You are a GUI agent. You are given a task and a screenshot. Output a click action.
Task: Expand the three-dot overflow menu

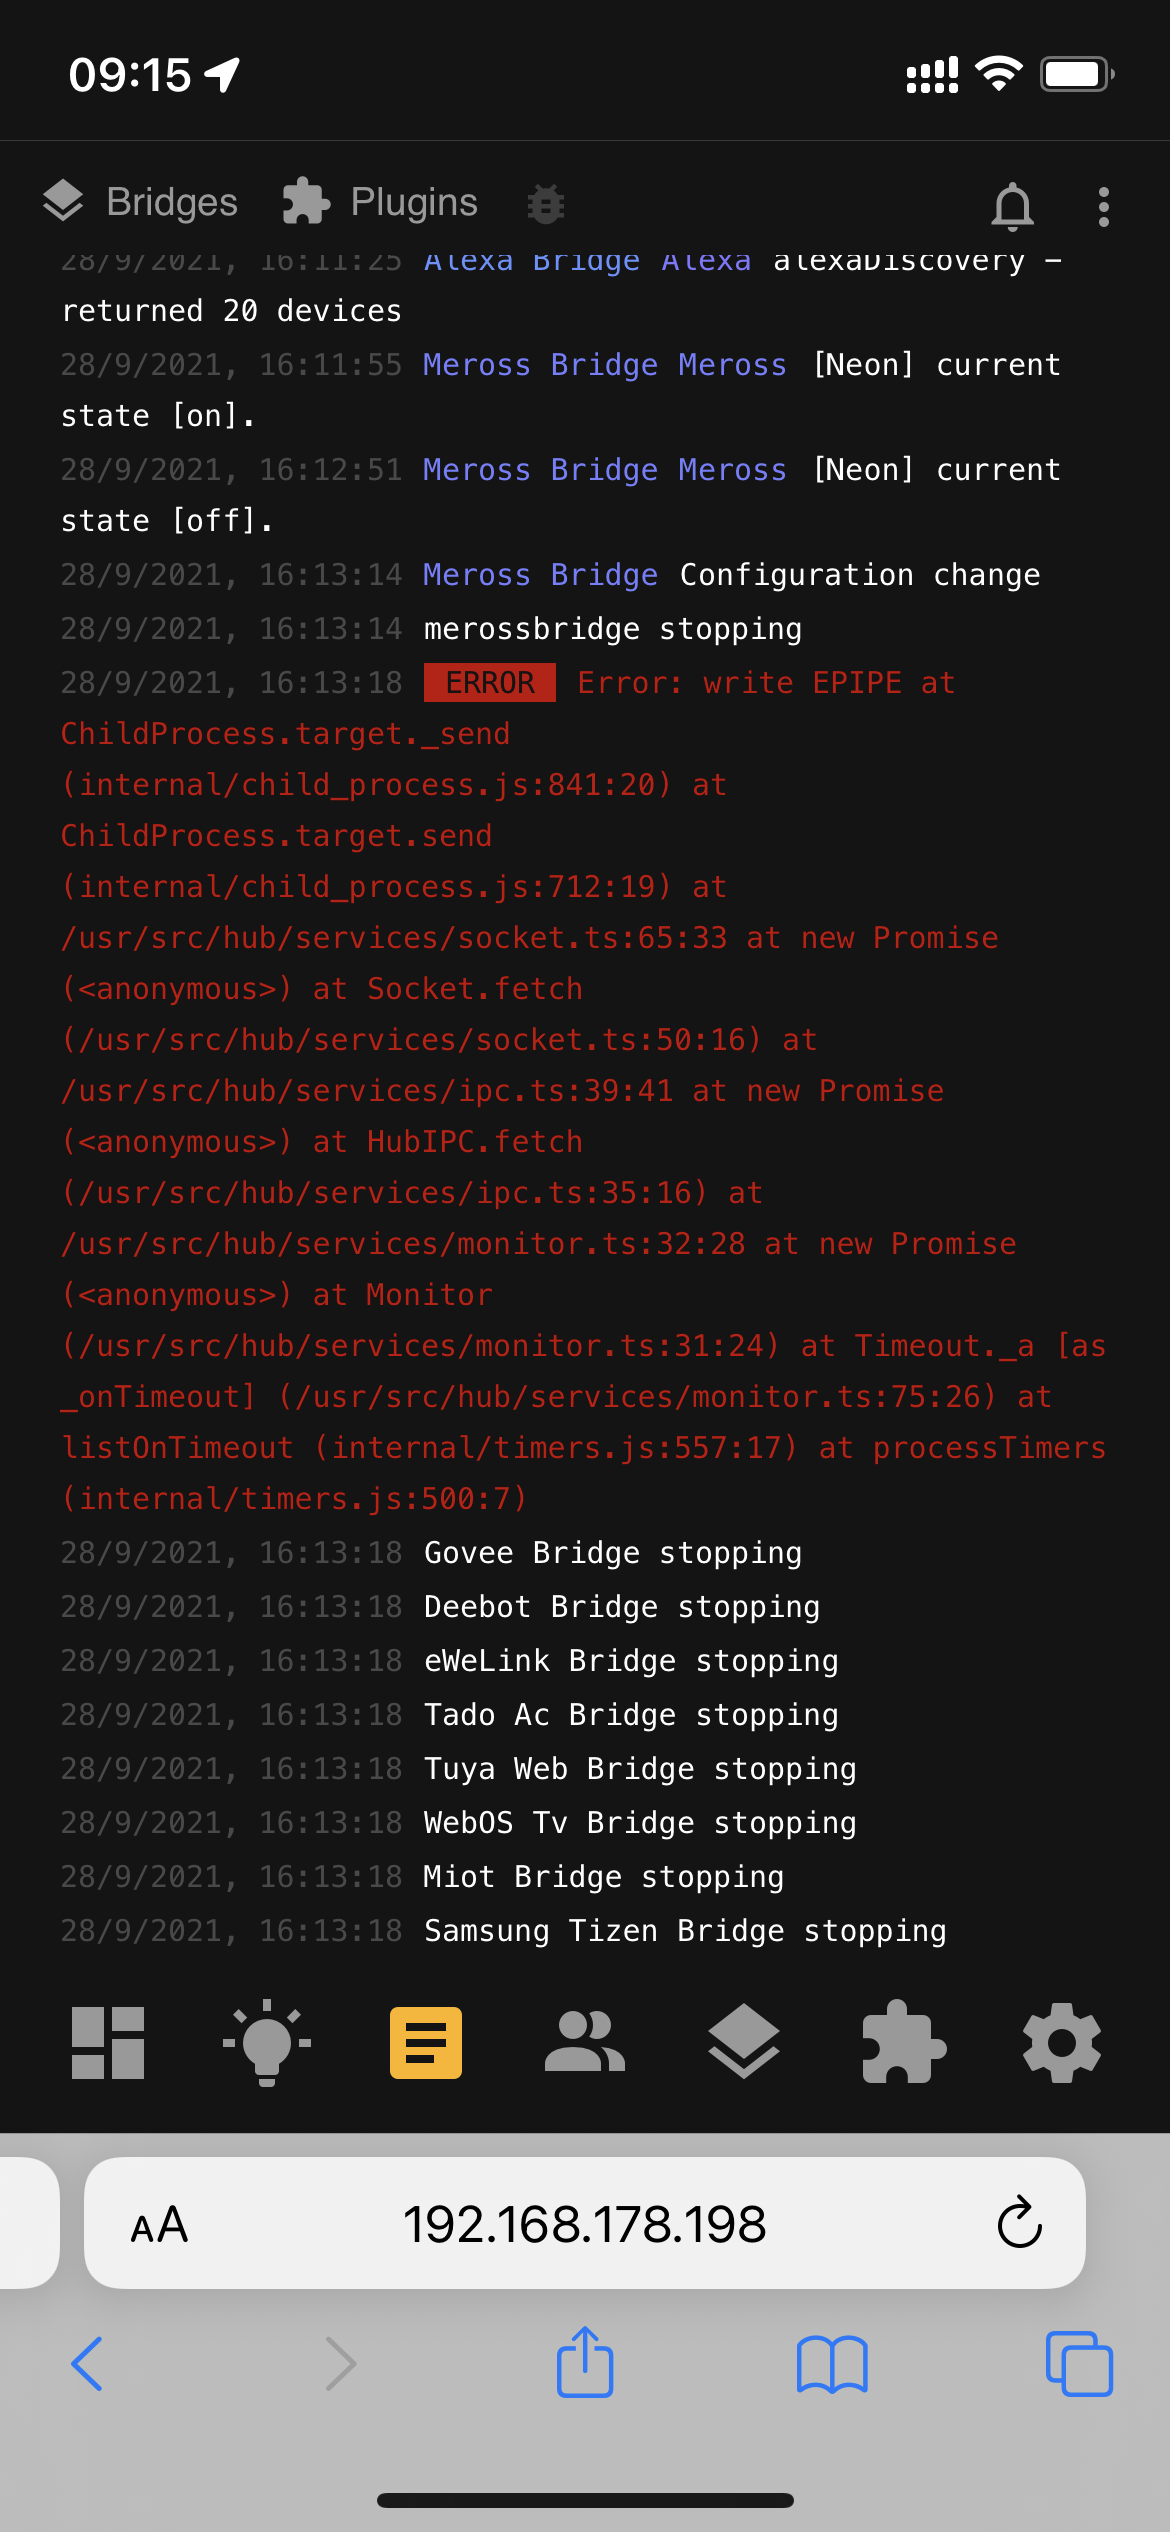pyautogui.click(x=1103, y=205)
